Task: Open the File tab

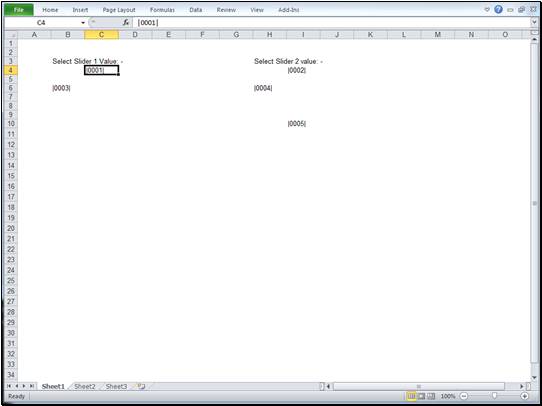Action: point(19,10)
